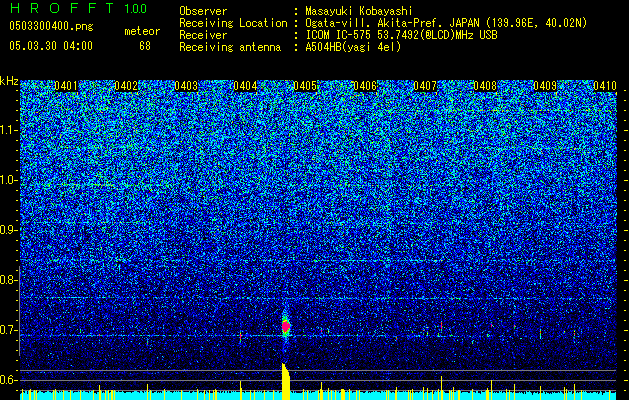
Task: Click the 0409 time marker
Action: click(x=545, y=86)
